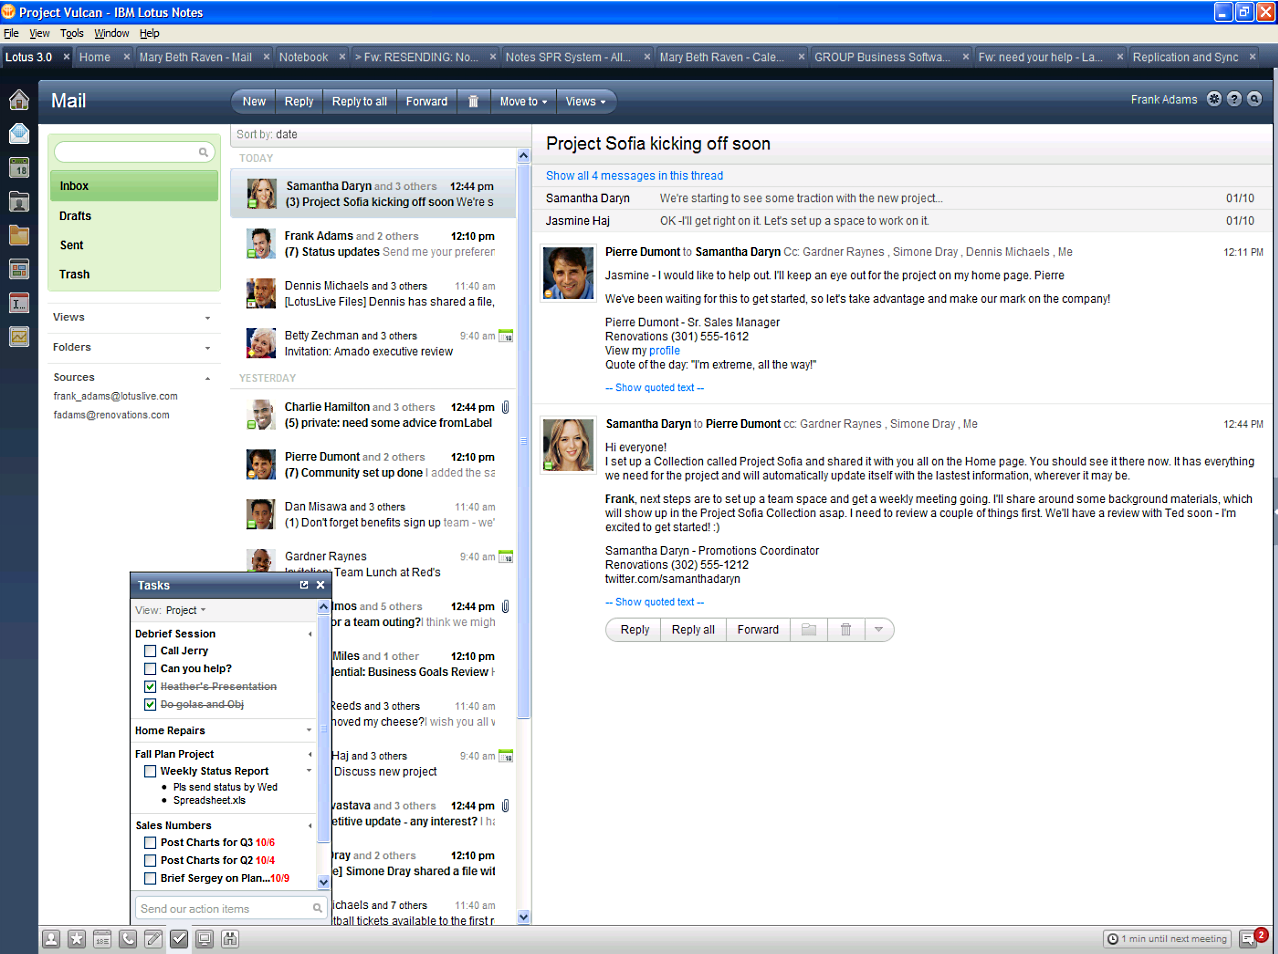Screen dimensions: 1278x954
Task: Open the favorites star icon in bottom bar
Action: coord(76,939)
